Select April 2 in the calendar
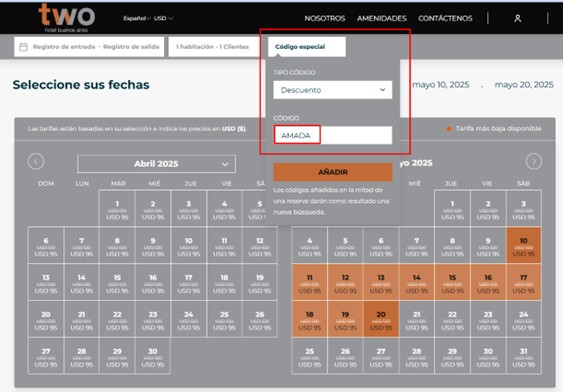 pos(153,209)
